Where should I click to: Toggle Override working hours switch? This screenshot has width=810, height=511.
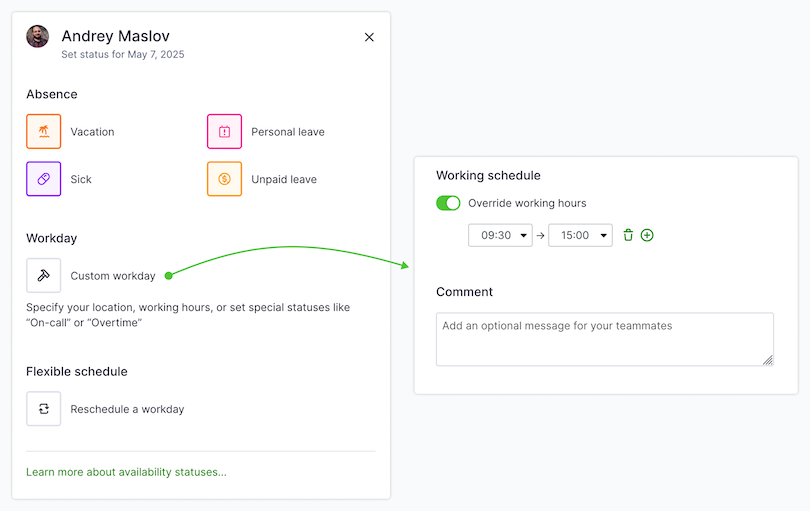tap(448, 203)
